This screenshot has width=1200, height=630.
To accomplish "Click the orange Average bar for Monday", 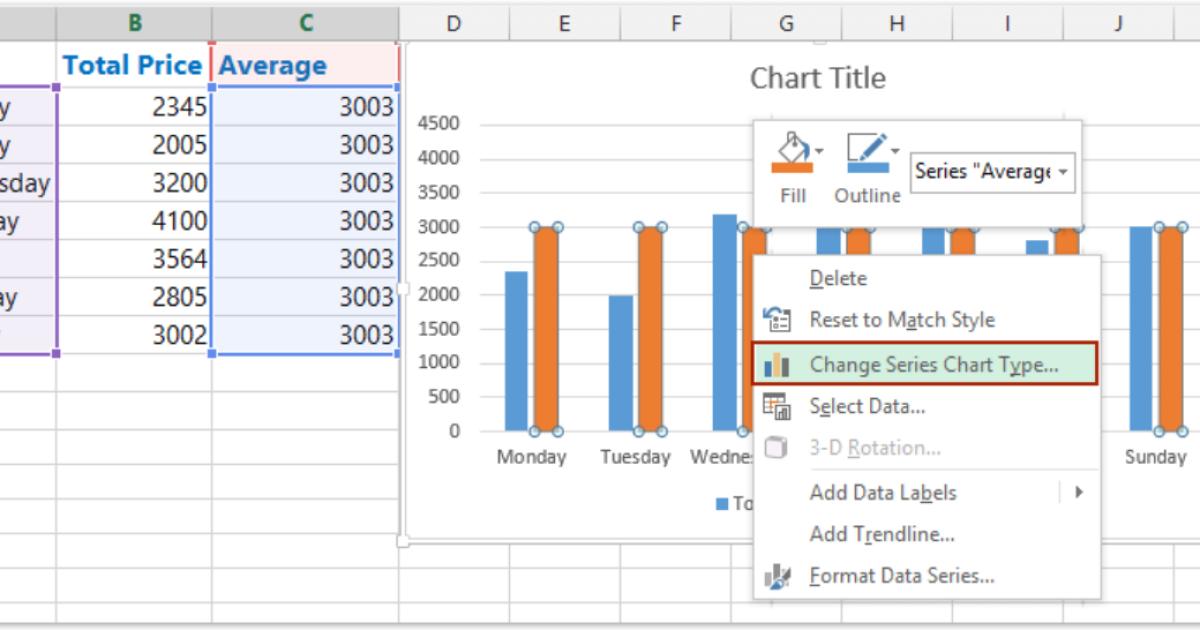I will [x=546, y=329].
